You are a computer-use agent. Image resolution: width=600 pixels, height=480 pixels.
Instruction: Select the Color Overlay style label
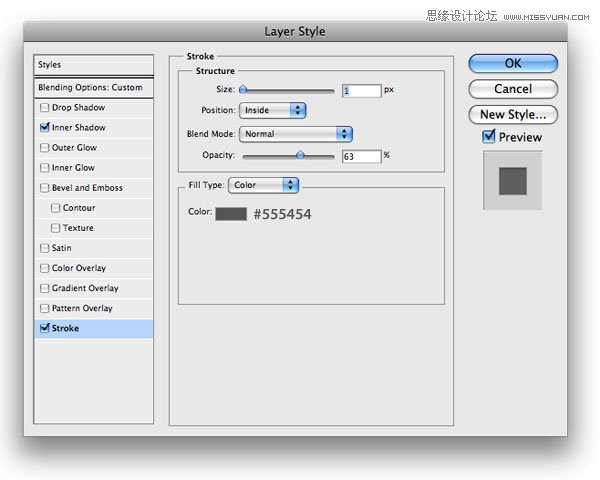(79, 268)
